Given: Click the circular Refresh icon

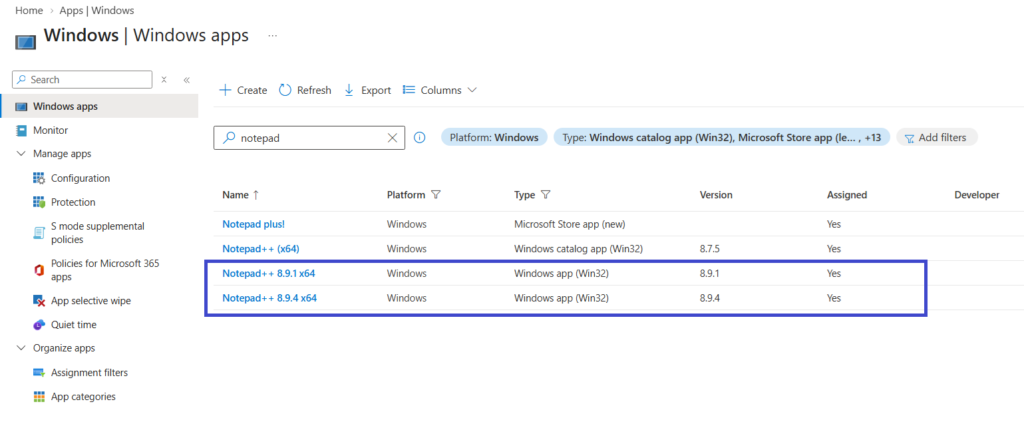Looking at the screenshot, I should click(285, 90).
